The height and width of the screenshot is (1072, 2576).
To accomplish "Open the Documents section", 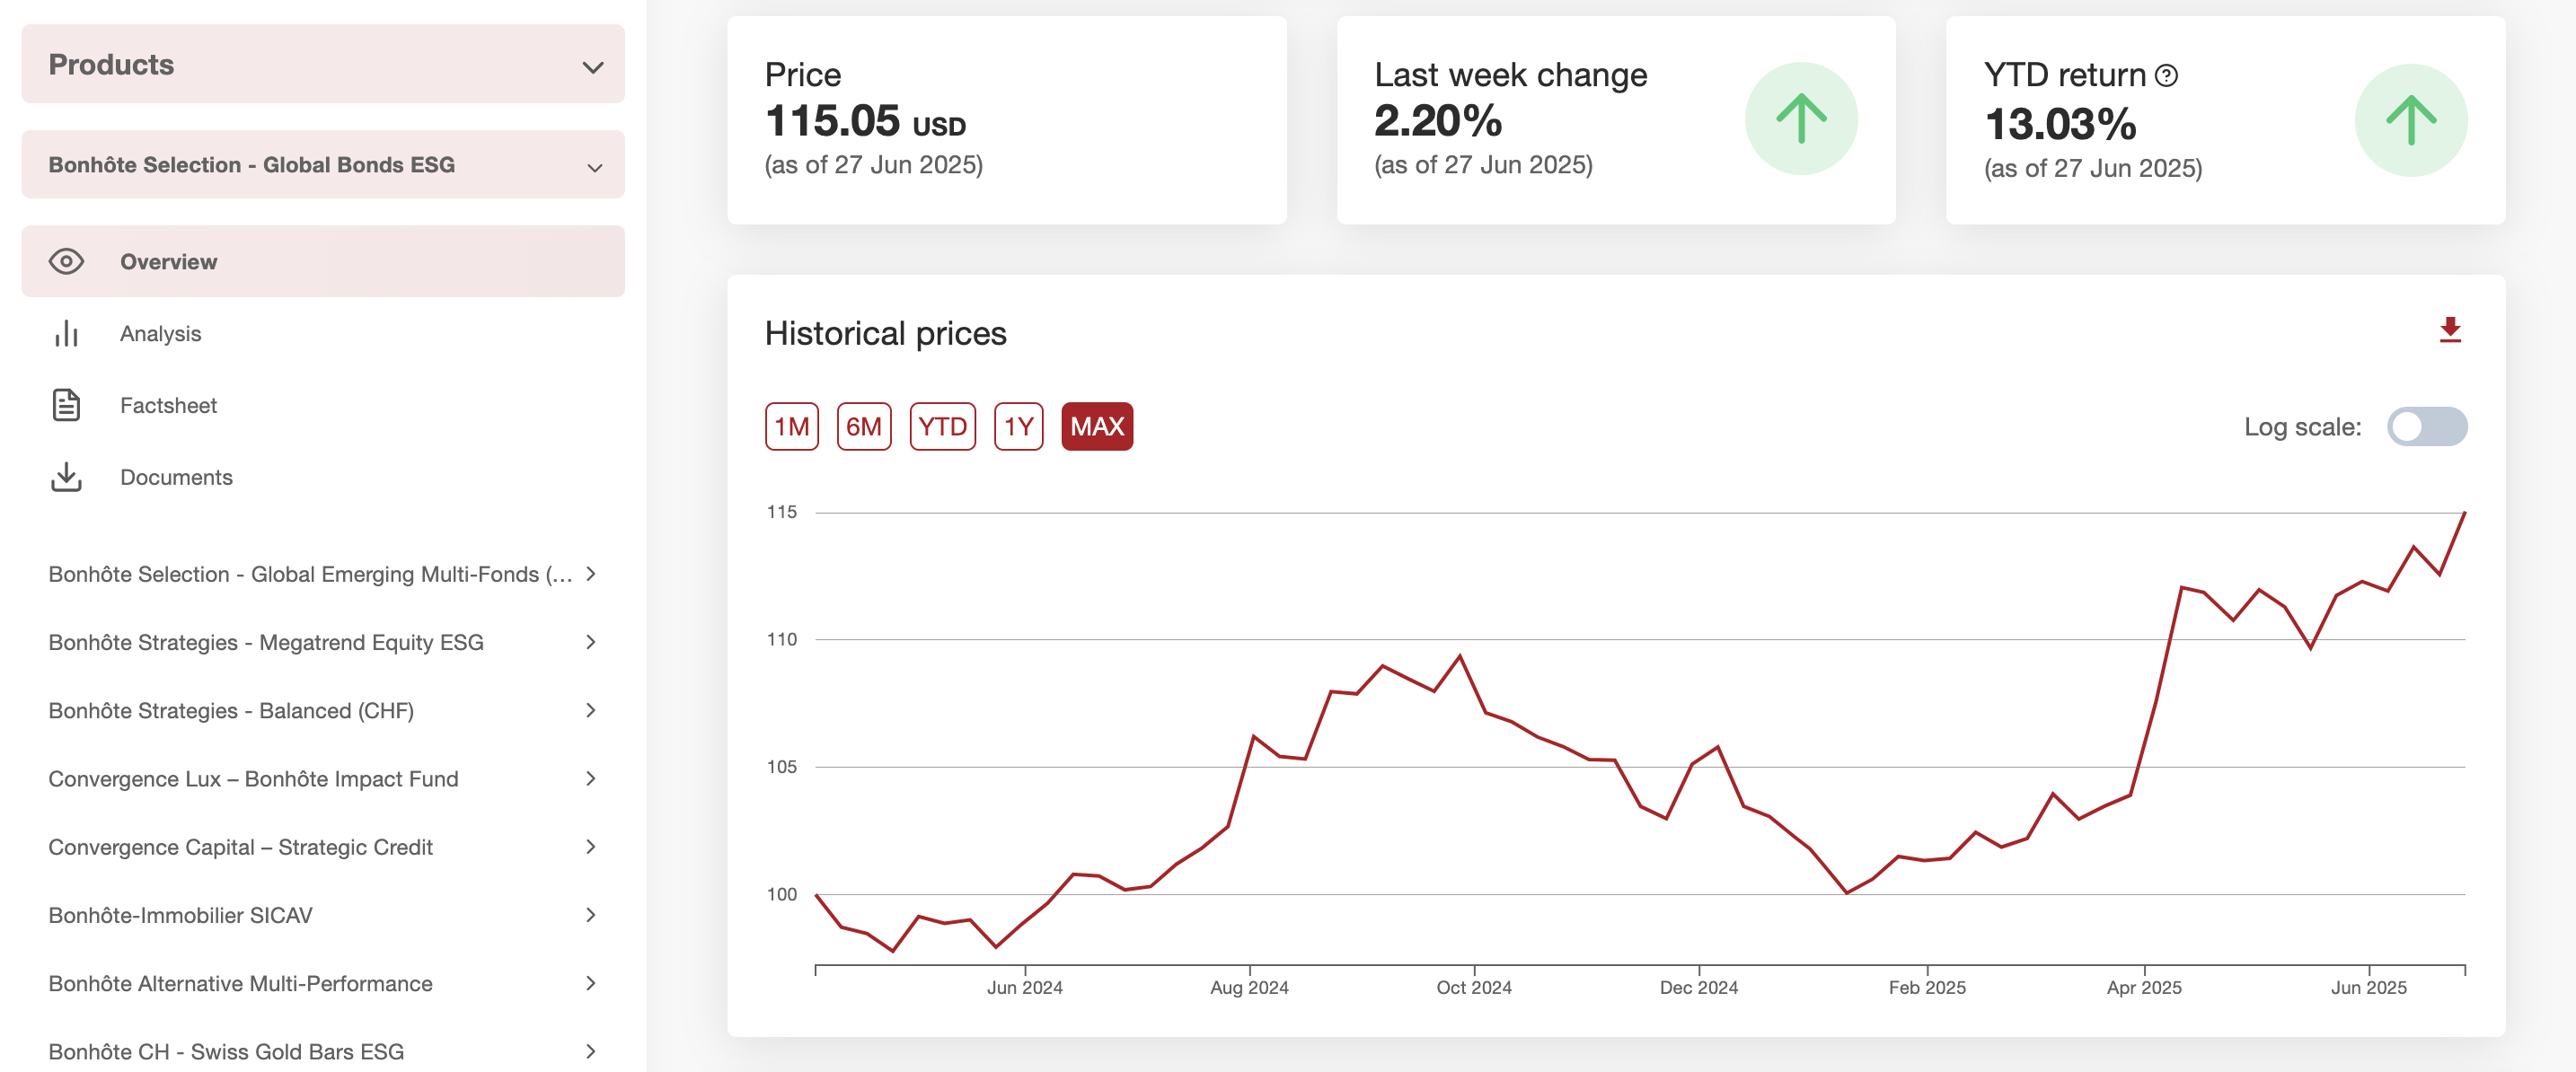I will [x=323, y=477].
